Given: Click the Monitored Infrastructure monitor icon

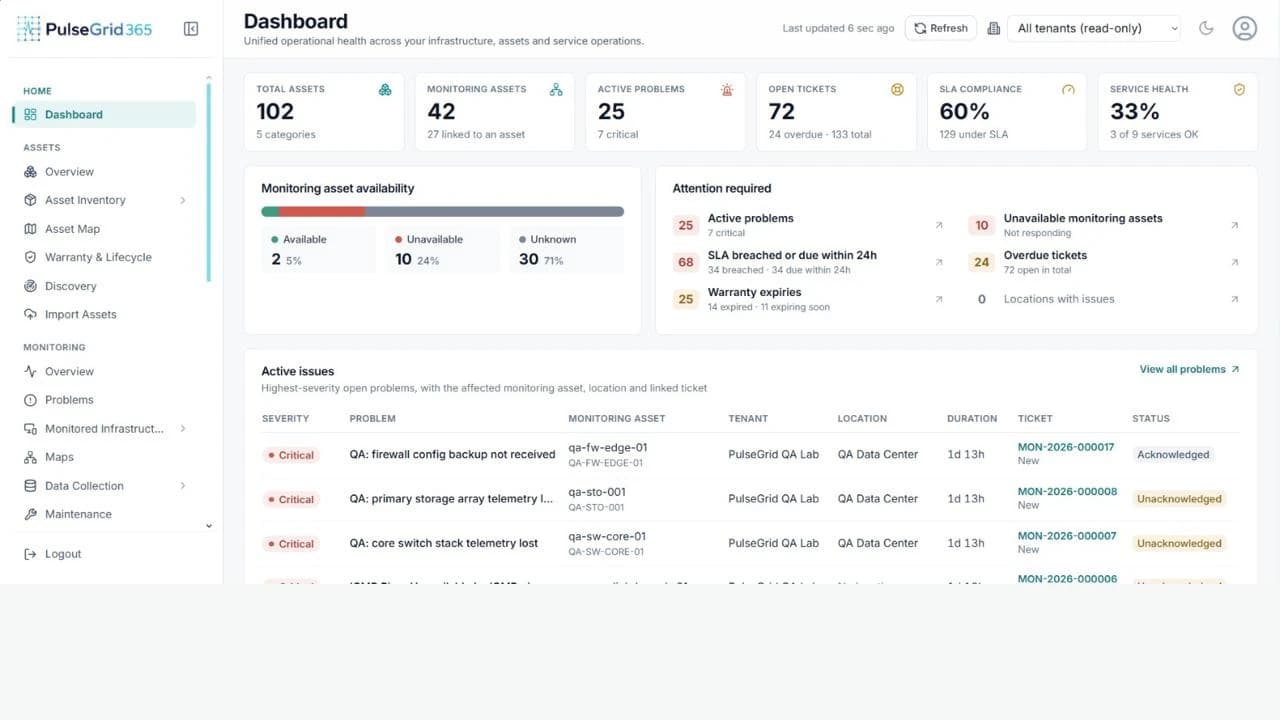Looking at the screenshot, I should tap(30, 428).
